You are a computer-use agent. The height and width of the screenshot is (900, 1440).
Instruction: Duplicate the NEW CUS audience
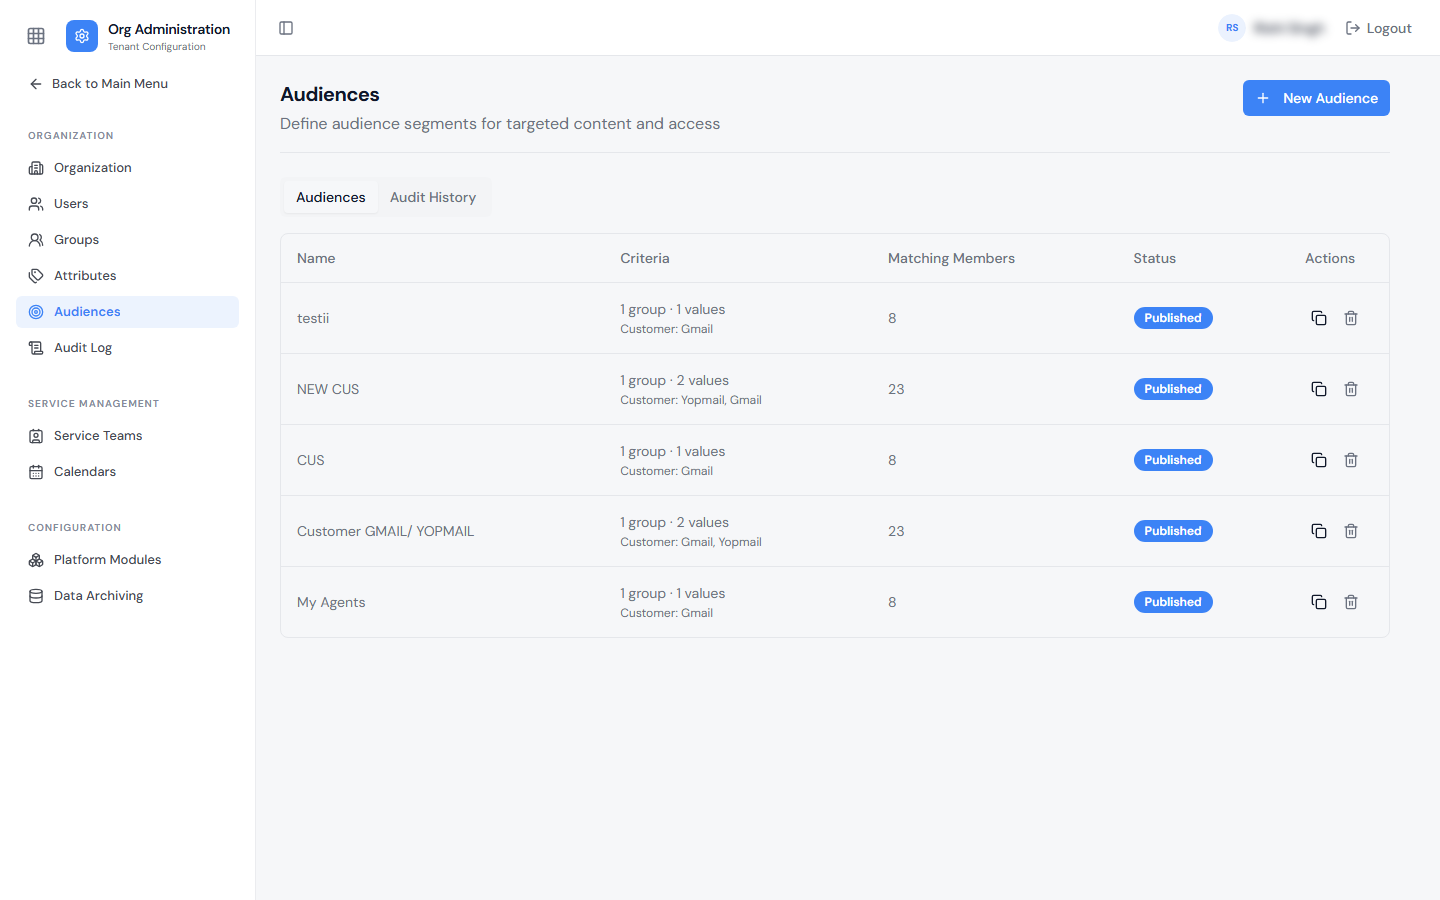coord(1319,389)
